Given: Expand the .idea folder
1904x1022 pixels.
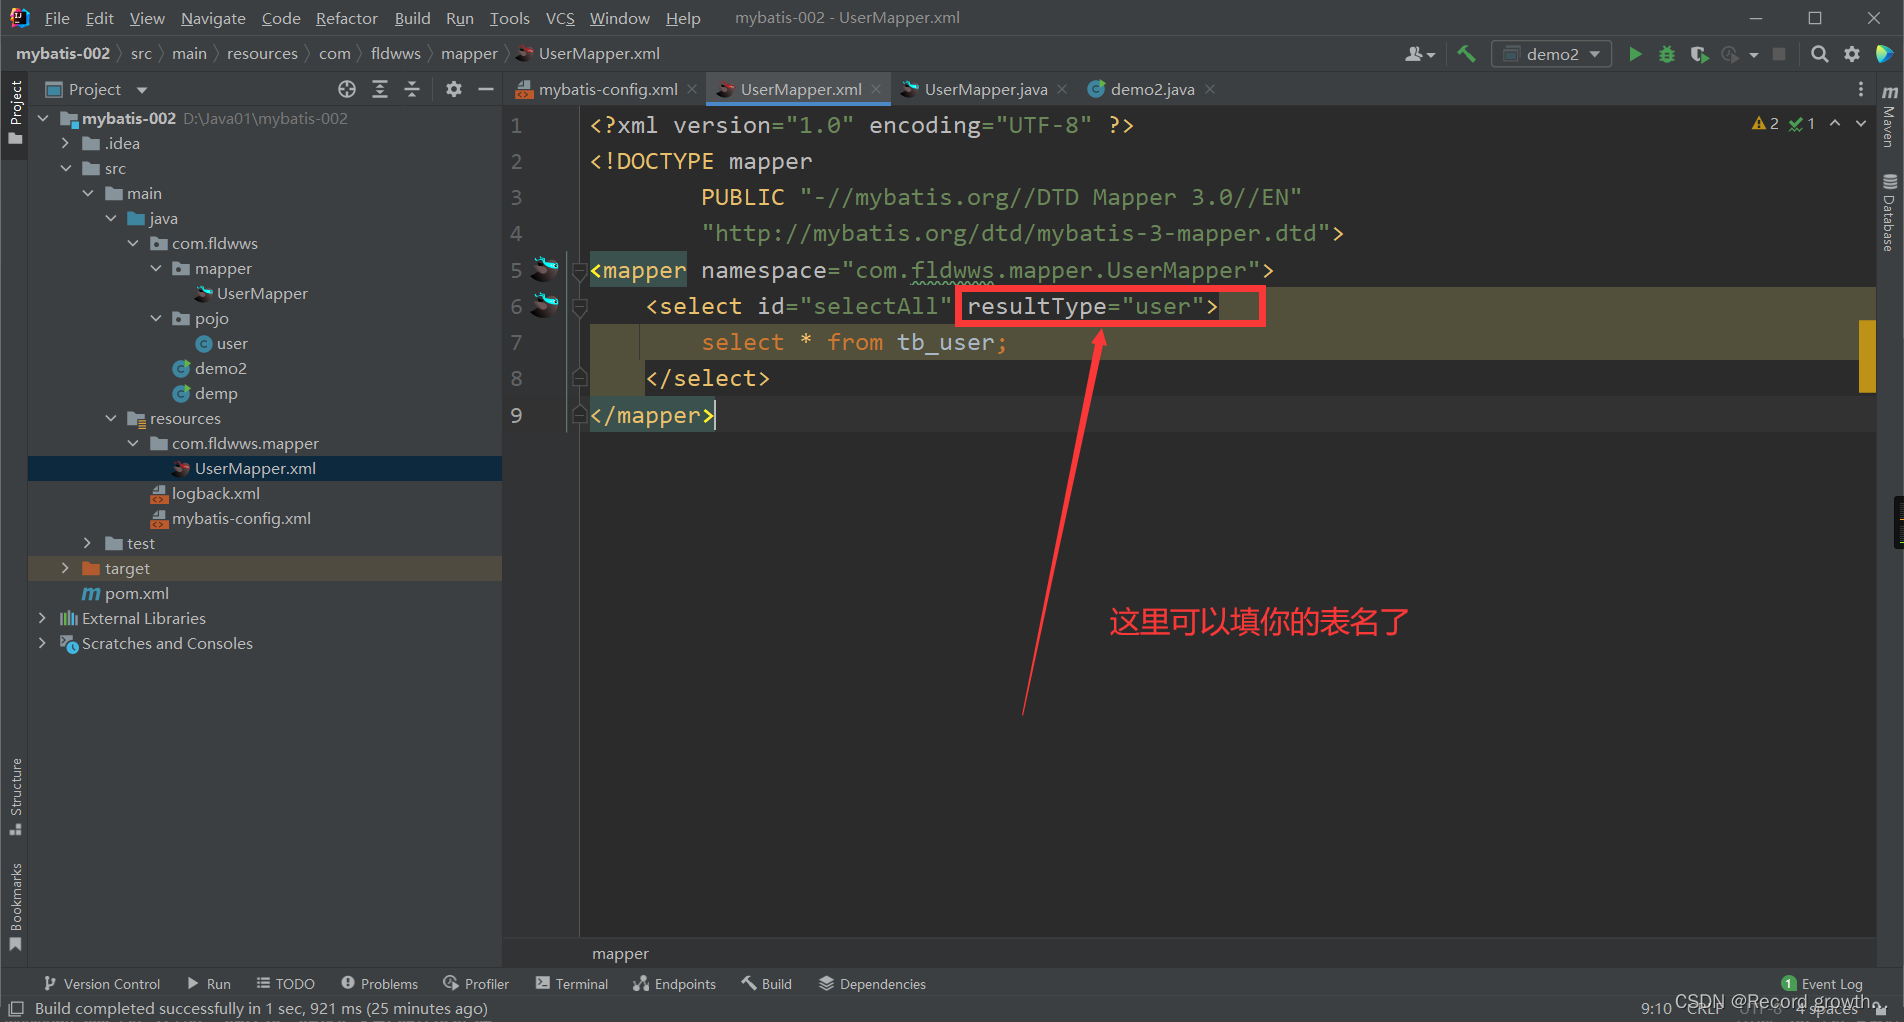Looking at the screenshot, I should 65,143.
